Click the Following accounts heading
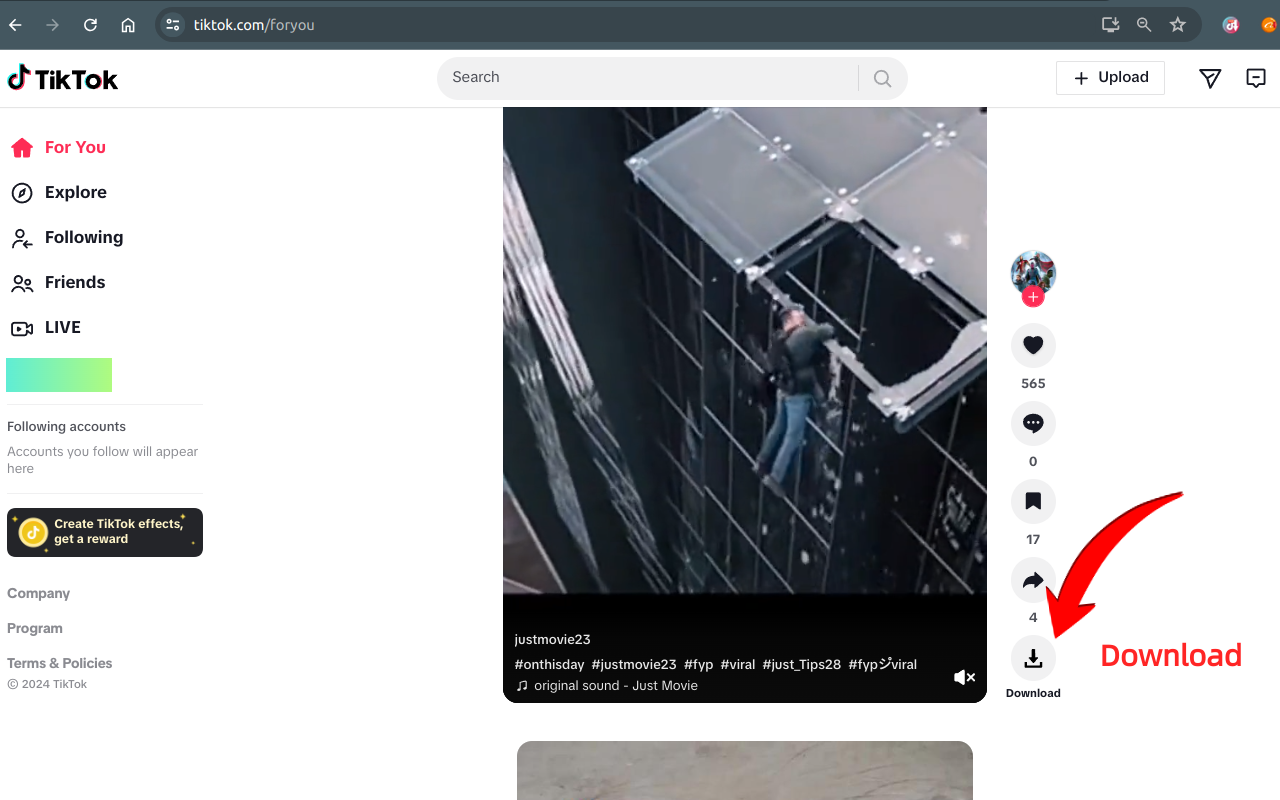Image resolution: width=1280 pixels, height=800 pixels. [x=66, y=426]
